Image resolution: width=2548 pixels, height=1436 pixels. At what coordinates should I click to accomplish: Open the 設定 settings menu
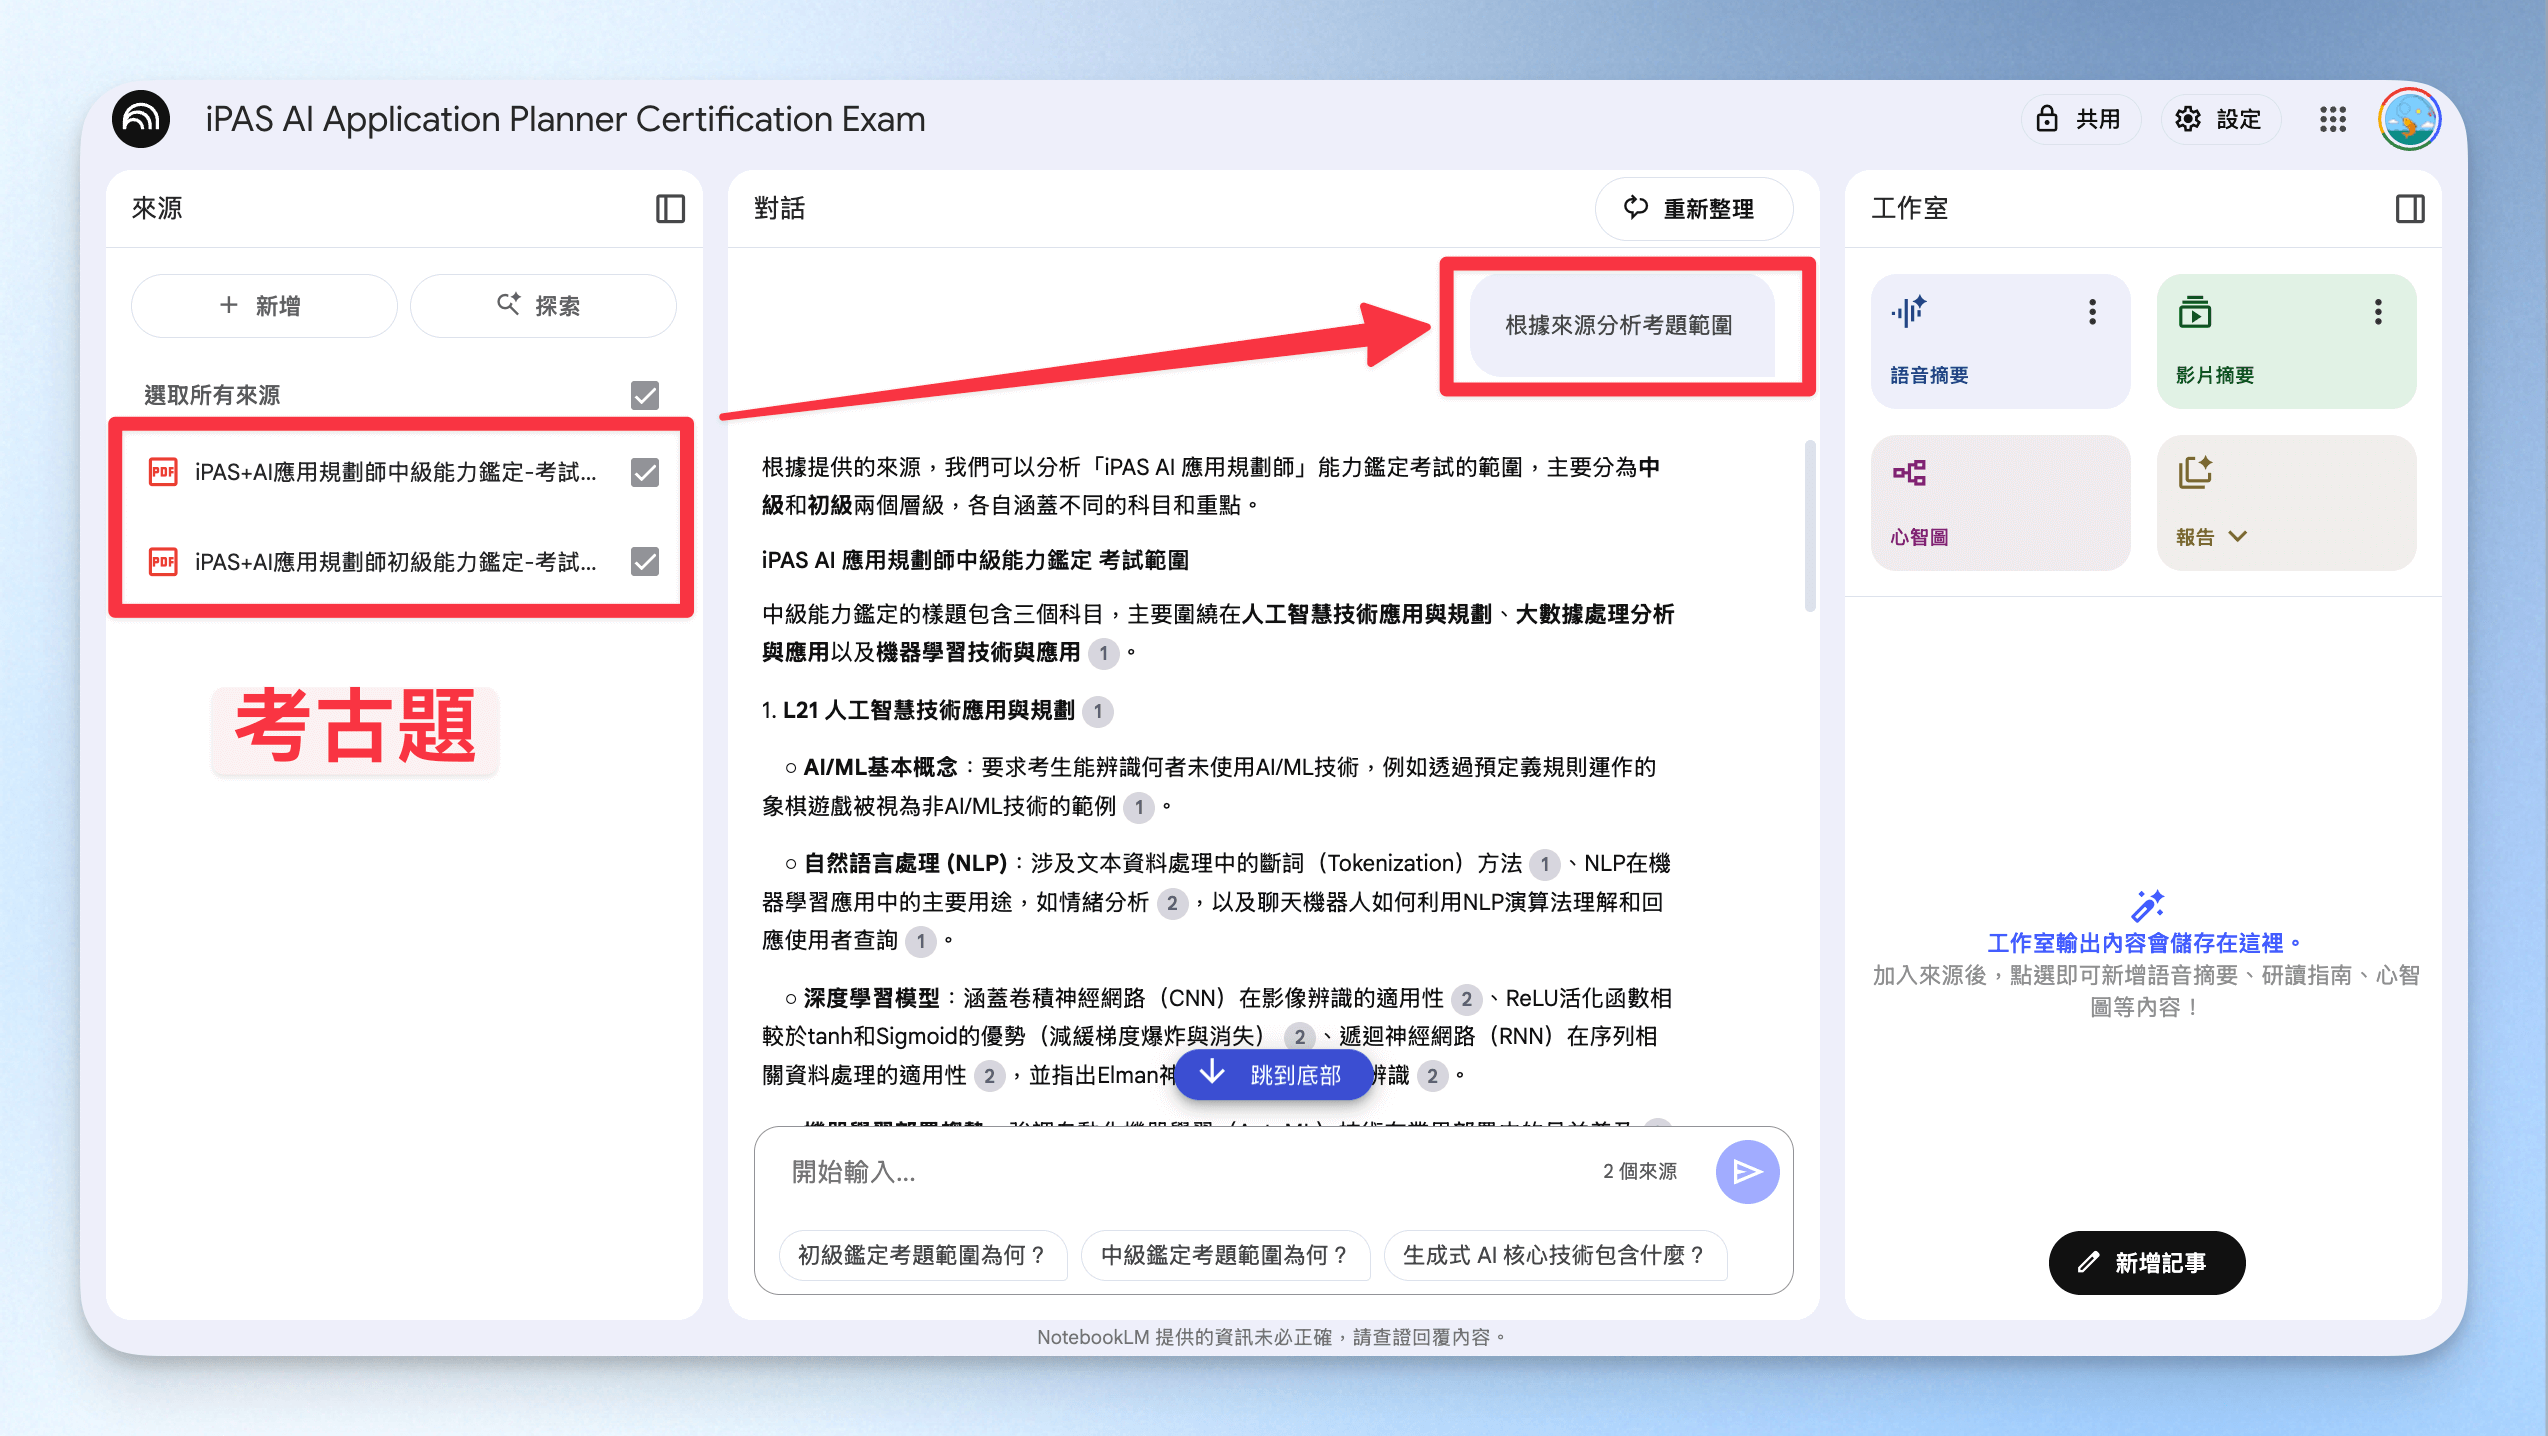coord(2222,119)
